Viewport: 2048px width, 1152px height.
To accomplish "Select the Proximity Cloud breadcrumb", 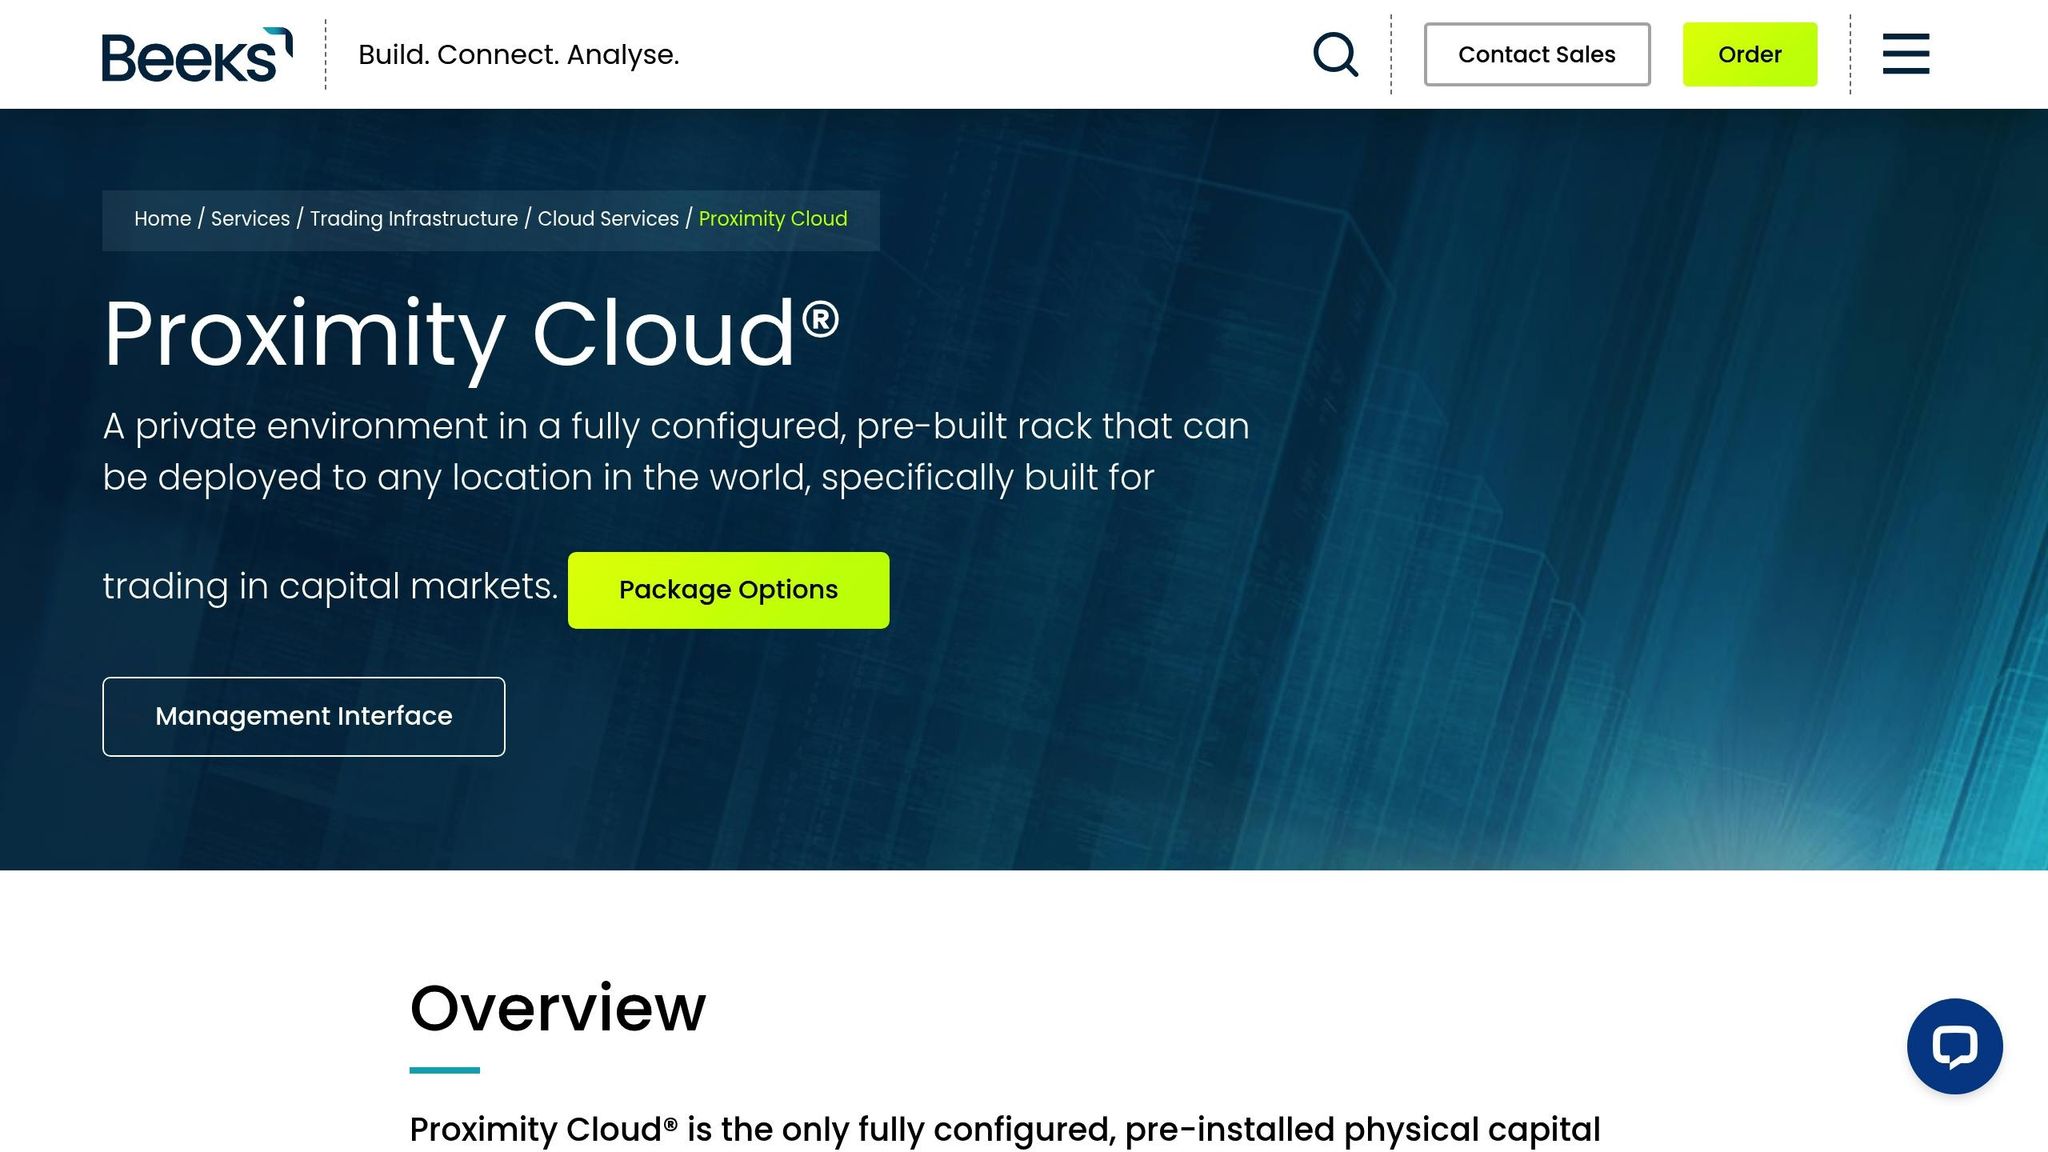I will [x=773, y=219].
